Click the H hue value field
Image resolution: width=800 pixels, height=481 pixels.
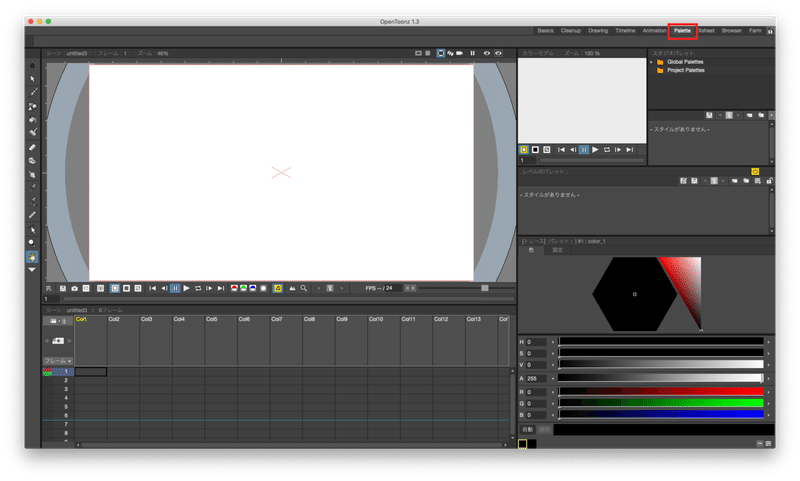pyautogui.click(x=536, y=342)
